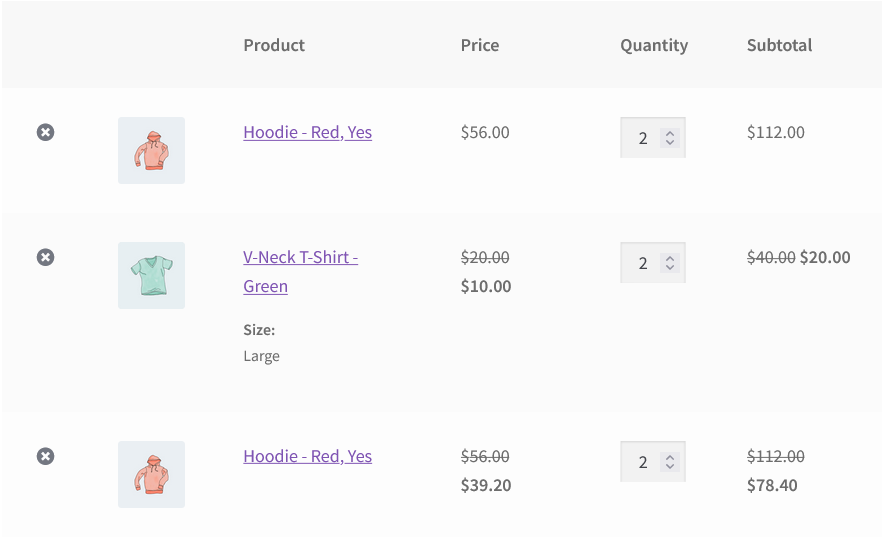Open the red hoodie thumbnail in the $112.00 row
The height and width of the screenshot is (547, 887).
click(x=151, y=150)
